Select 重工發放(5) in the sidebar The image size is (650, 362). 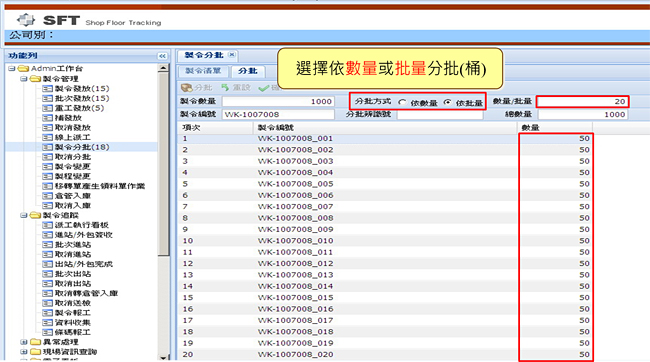79,108
